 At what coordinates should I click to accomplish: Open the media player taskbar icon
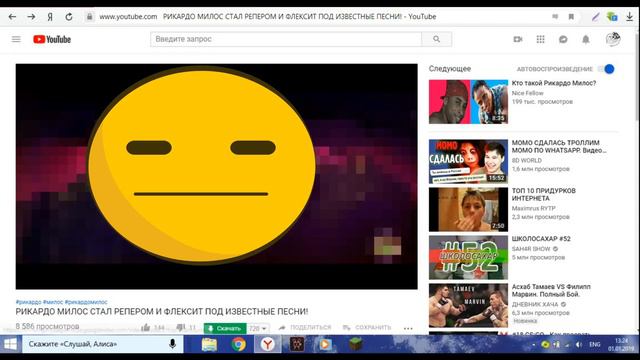(325, 344)
